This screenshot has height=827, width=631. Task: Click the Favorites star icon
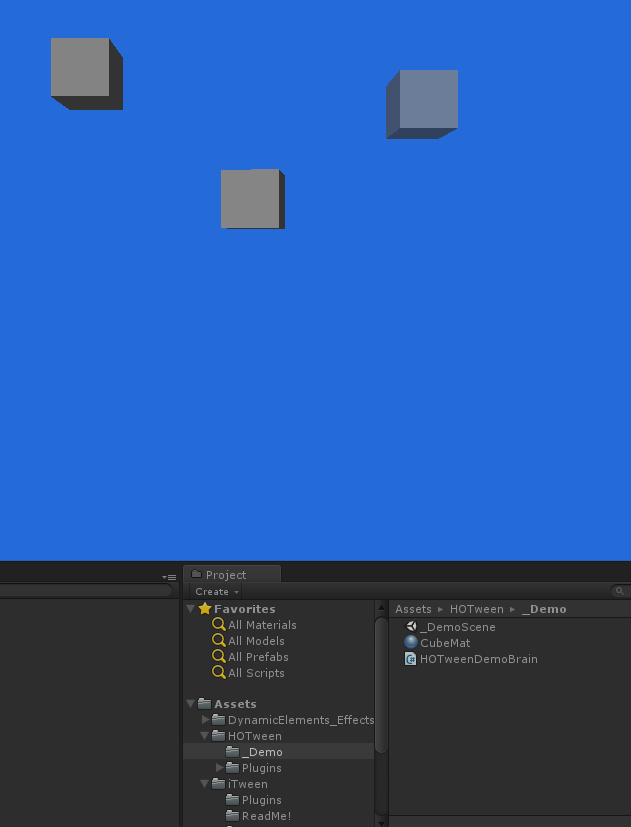point(205,609)
